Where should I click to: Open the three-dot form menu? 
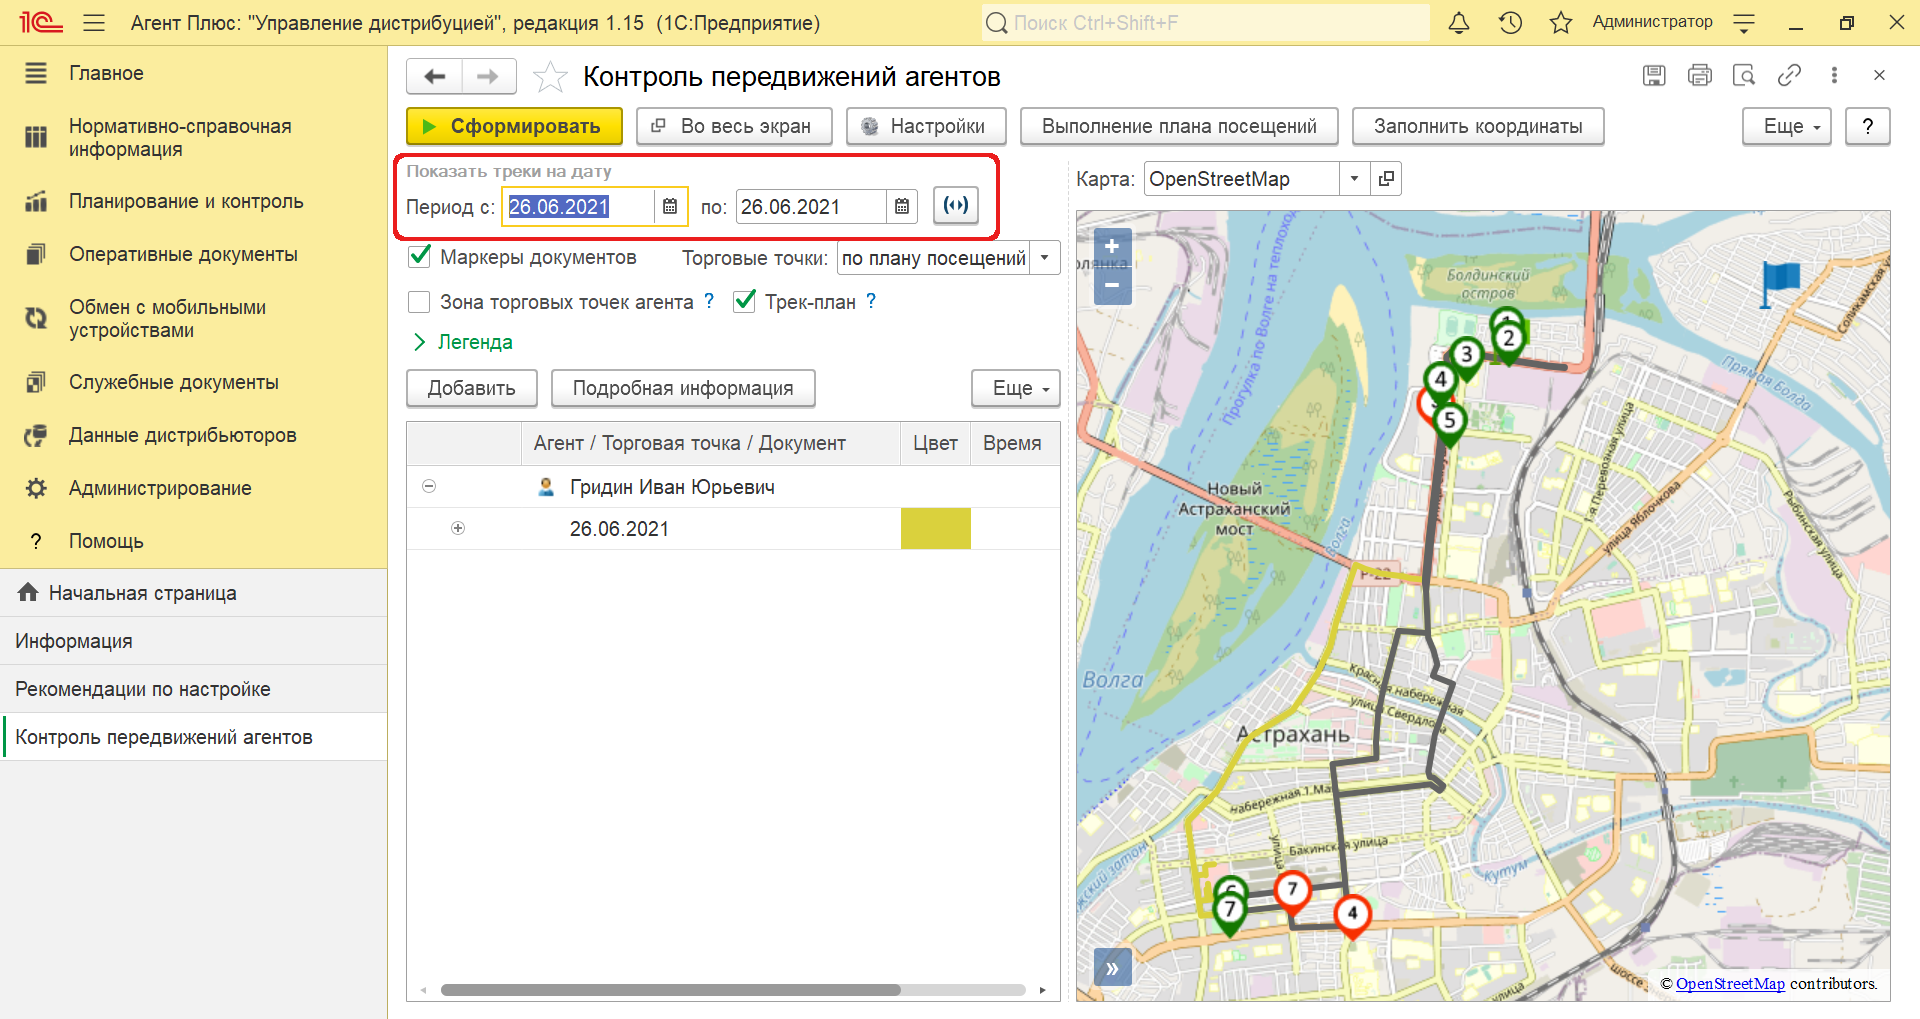click(x=1834, y=75)
